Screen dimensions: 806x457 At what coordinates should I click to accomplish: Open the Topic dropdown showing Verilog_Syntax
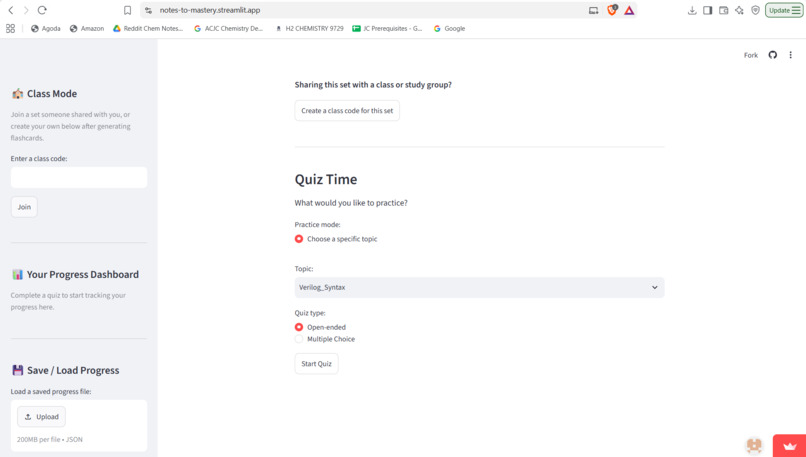point(479,287)
